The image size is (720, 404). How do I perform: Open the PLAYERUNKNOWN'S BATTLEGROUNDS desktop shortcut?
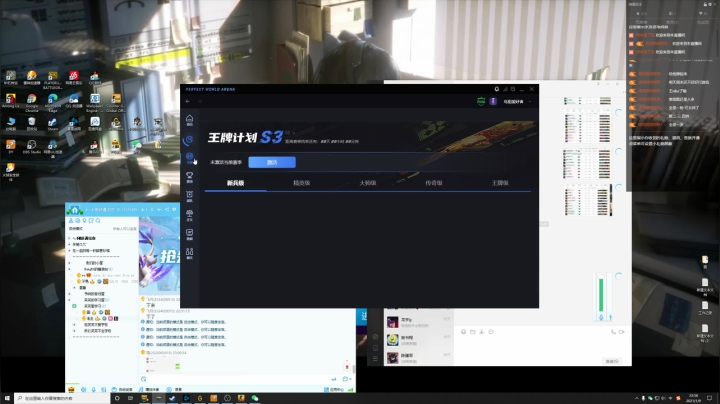53,80
